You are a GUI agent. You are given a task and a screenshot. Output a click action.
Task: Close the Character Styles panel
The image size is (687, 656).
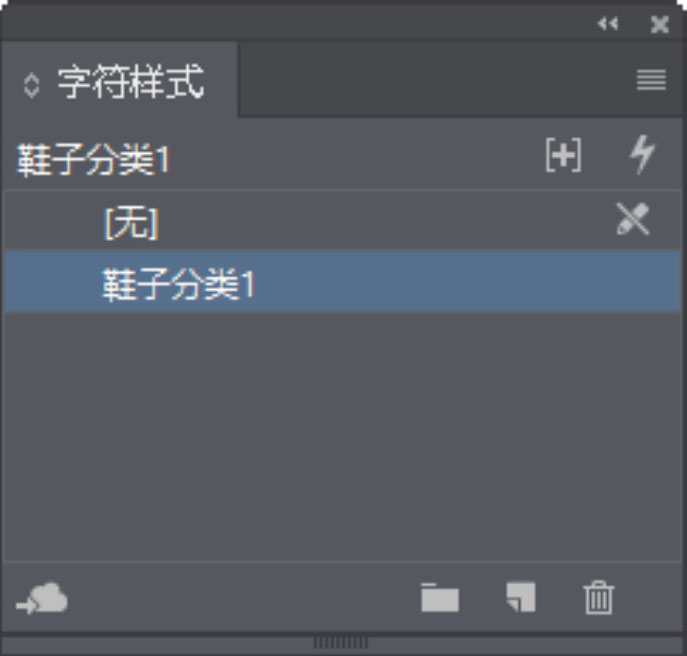click(x=659, y=24)
